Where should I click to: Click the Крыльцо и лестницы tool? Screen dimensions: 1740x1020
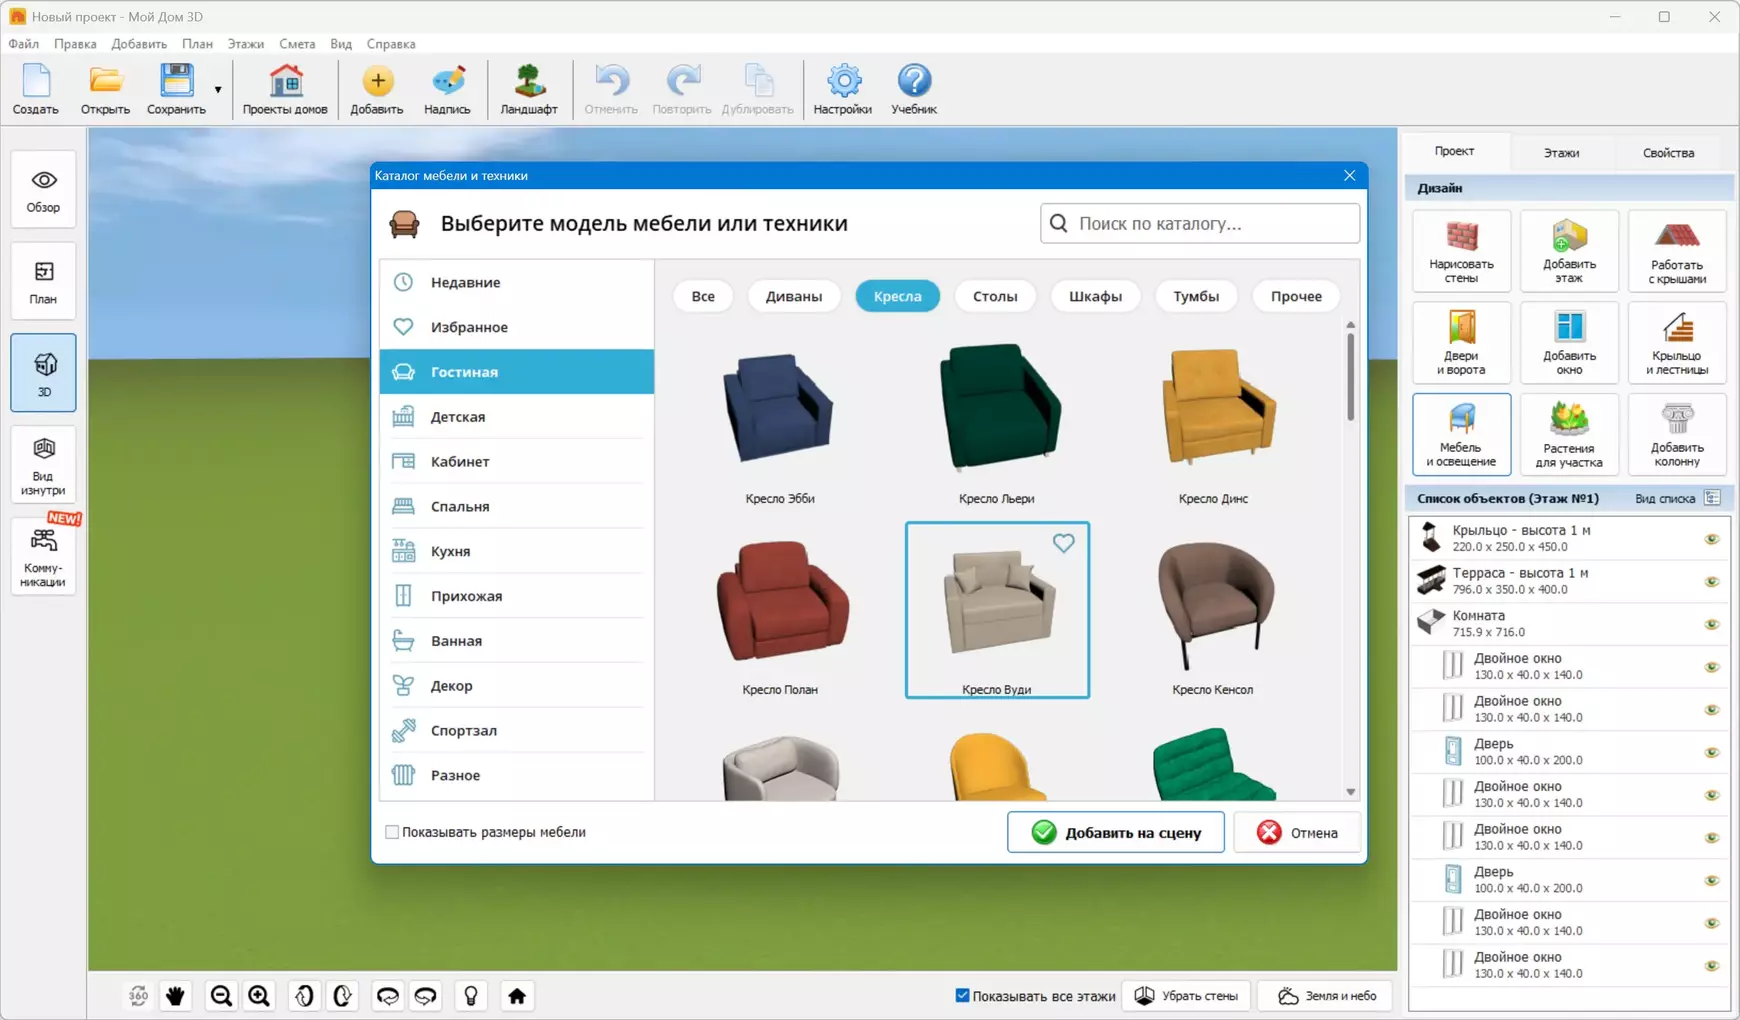pos(1676,342)
